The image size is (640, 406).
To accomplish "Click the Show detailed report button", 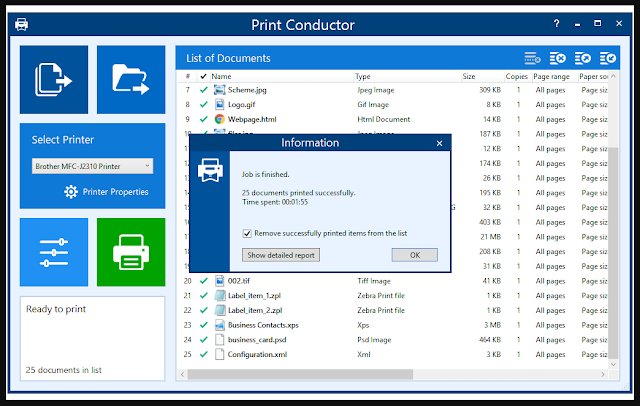I will (281, 255).
